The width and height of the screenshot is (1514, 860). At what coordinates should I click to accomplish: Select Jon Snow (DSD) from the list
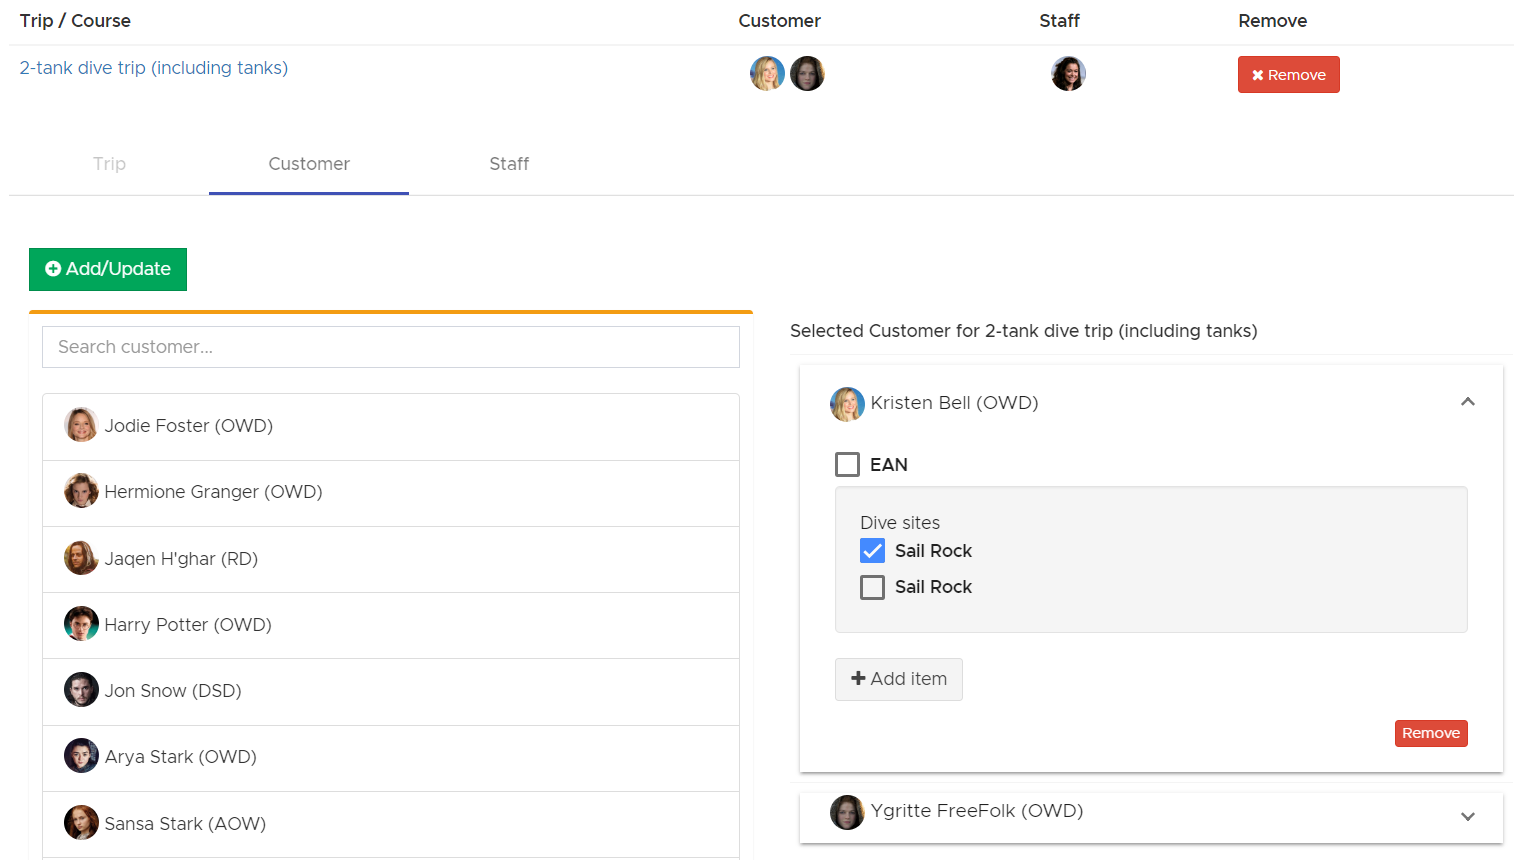click(x=391, y=692)
